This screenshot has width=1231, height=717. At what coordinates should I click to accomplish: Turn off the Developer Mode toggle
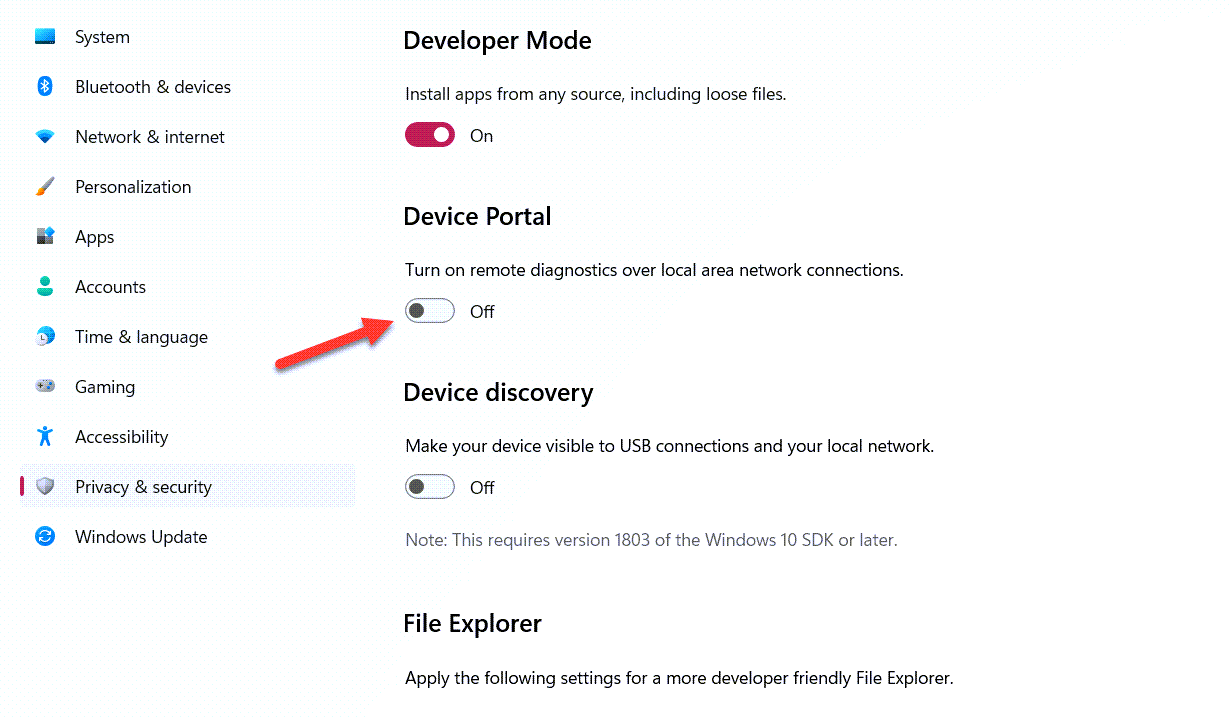(430, 135)
